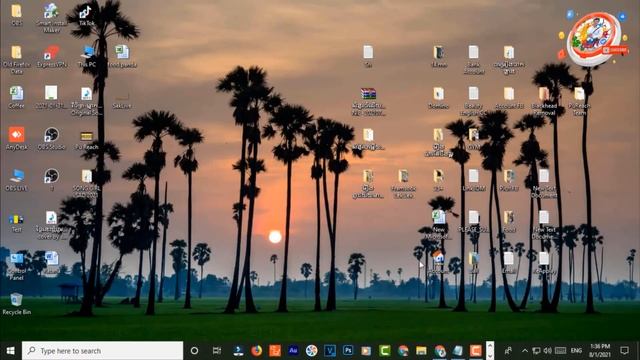
Task: Open the Photos folder icon
Action: 509,180
